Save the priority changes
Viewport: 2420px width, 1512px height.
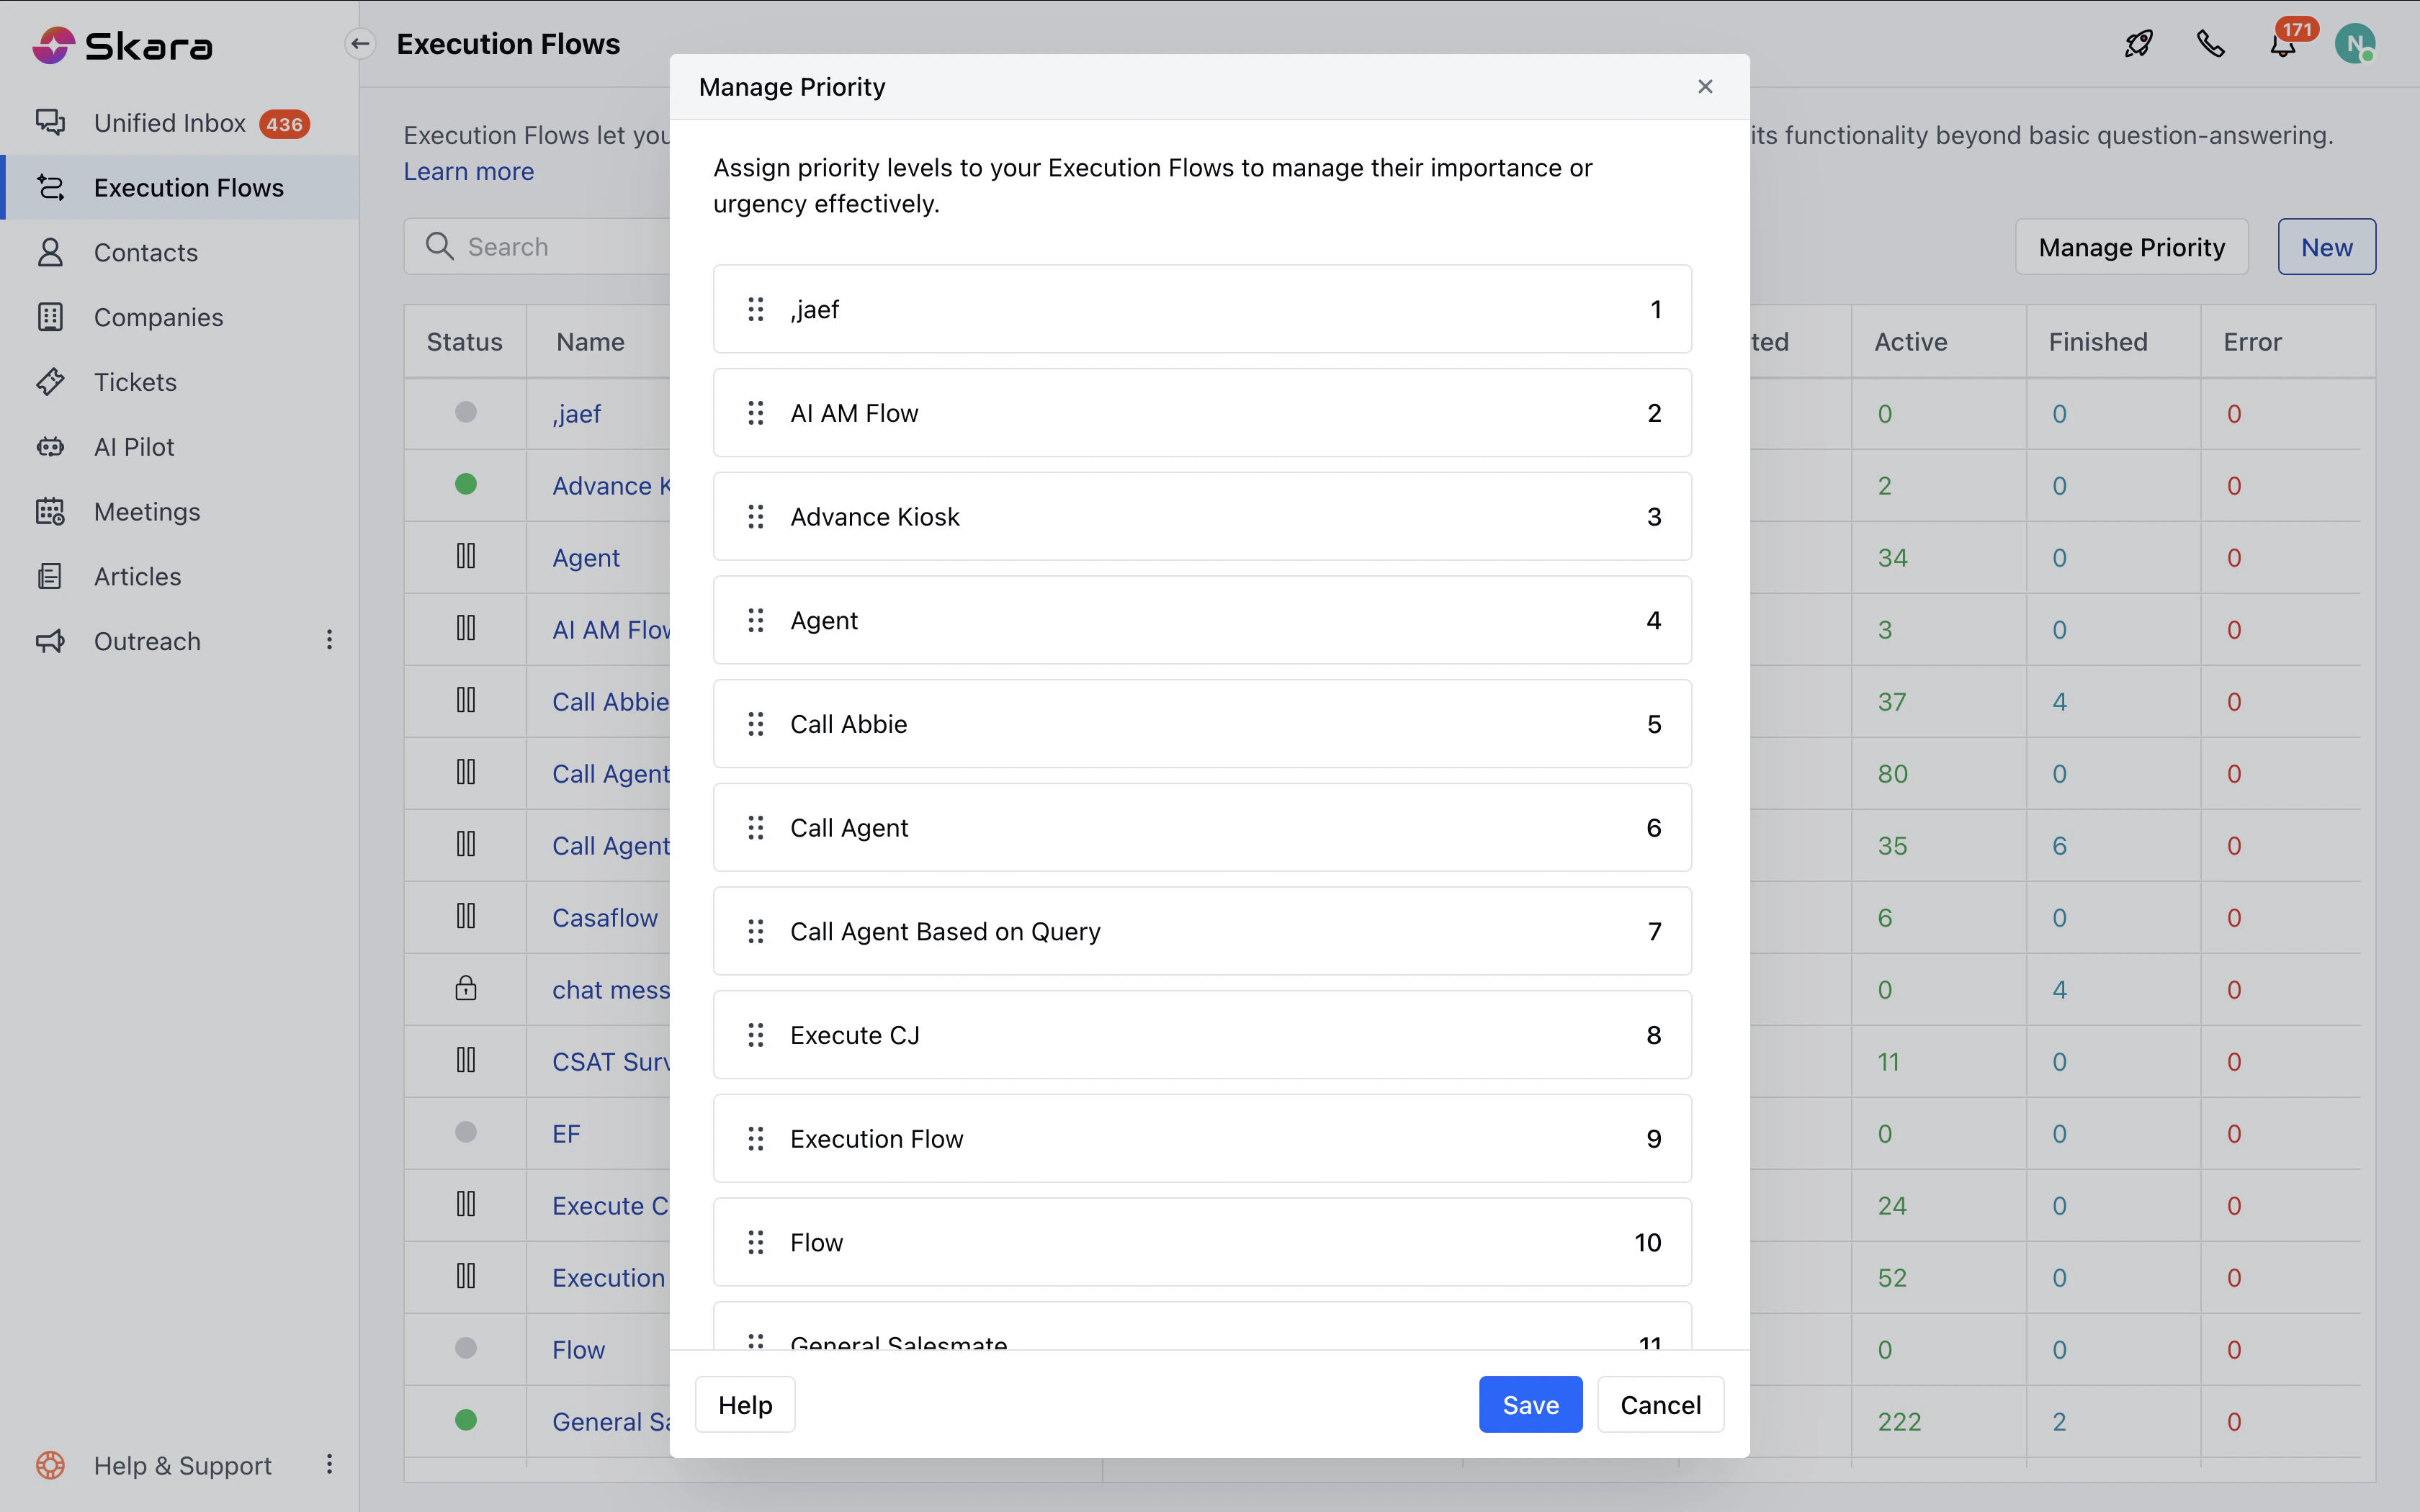pos(1530,1404)
